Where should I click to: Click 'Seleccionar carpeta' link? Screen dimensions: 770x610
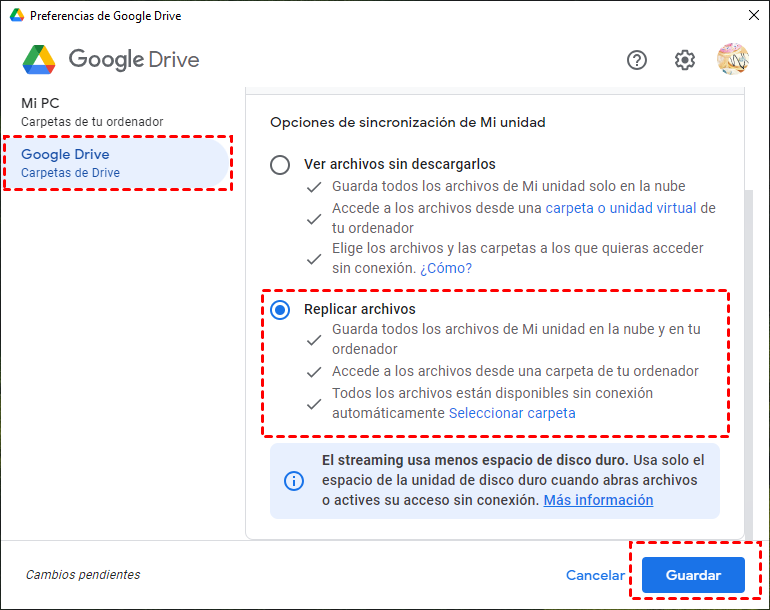point(512,413)
